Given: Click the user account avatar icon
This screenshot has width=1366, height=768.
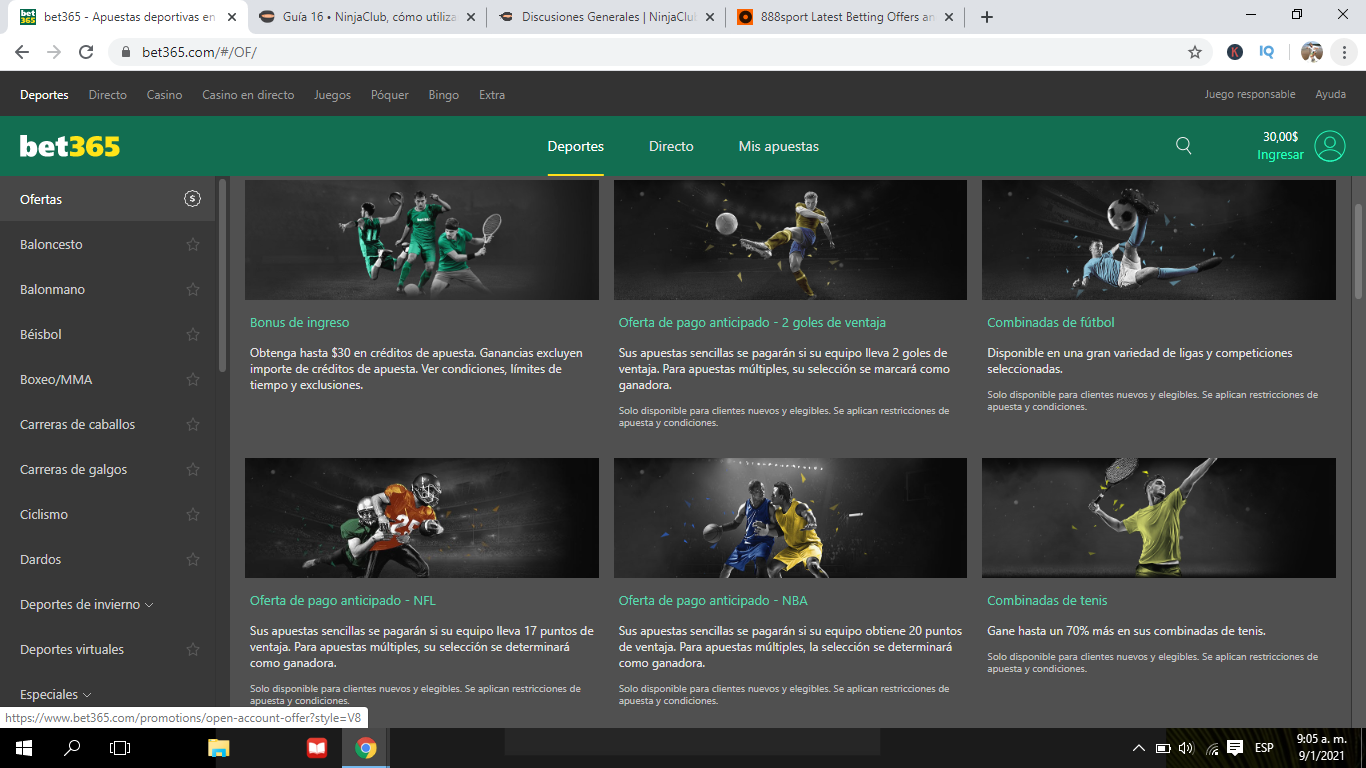Looking at the screenshot, I should pos(1330,146).
